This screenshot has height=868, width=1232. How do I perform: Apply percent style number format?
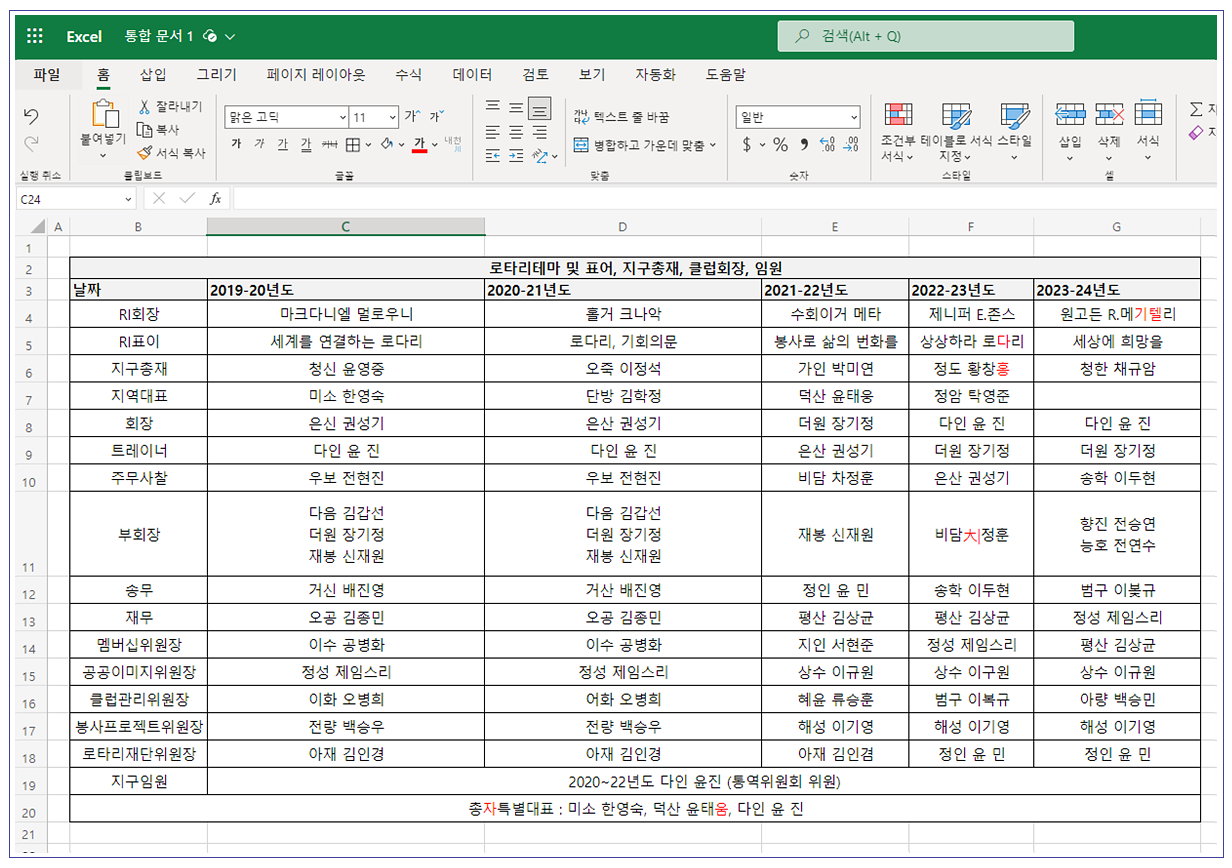[780, 144]
